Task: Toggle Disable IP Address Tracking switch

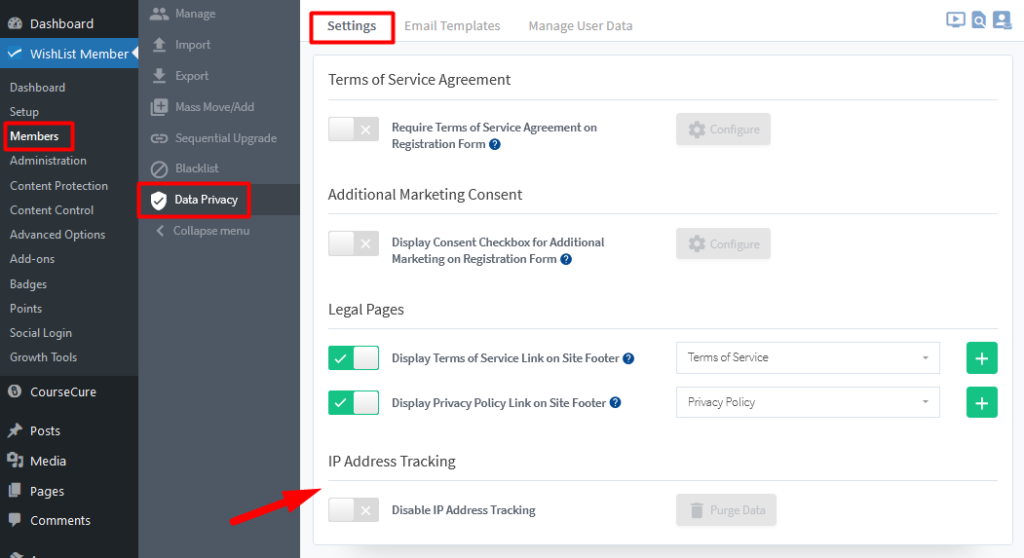Action: coord(353,510)
